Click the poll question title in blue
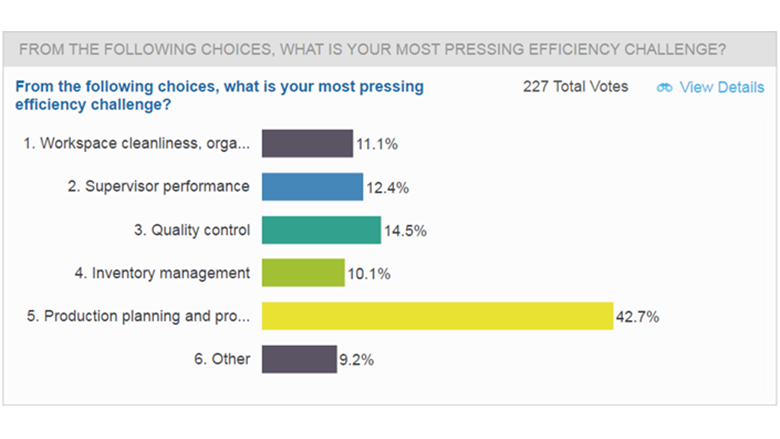The height and width of the screenshot is (439, 780). point(219,95)
